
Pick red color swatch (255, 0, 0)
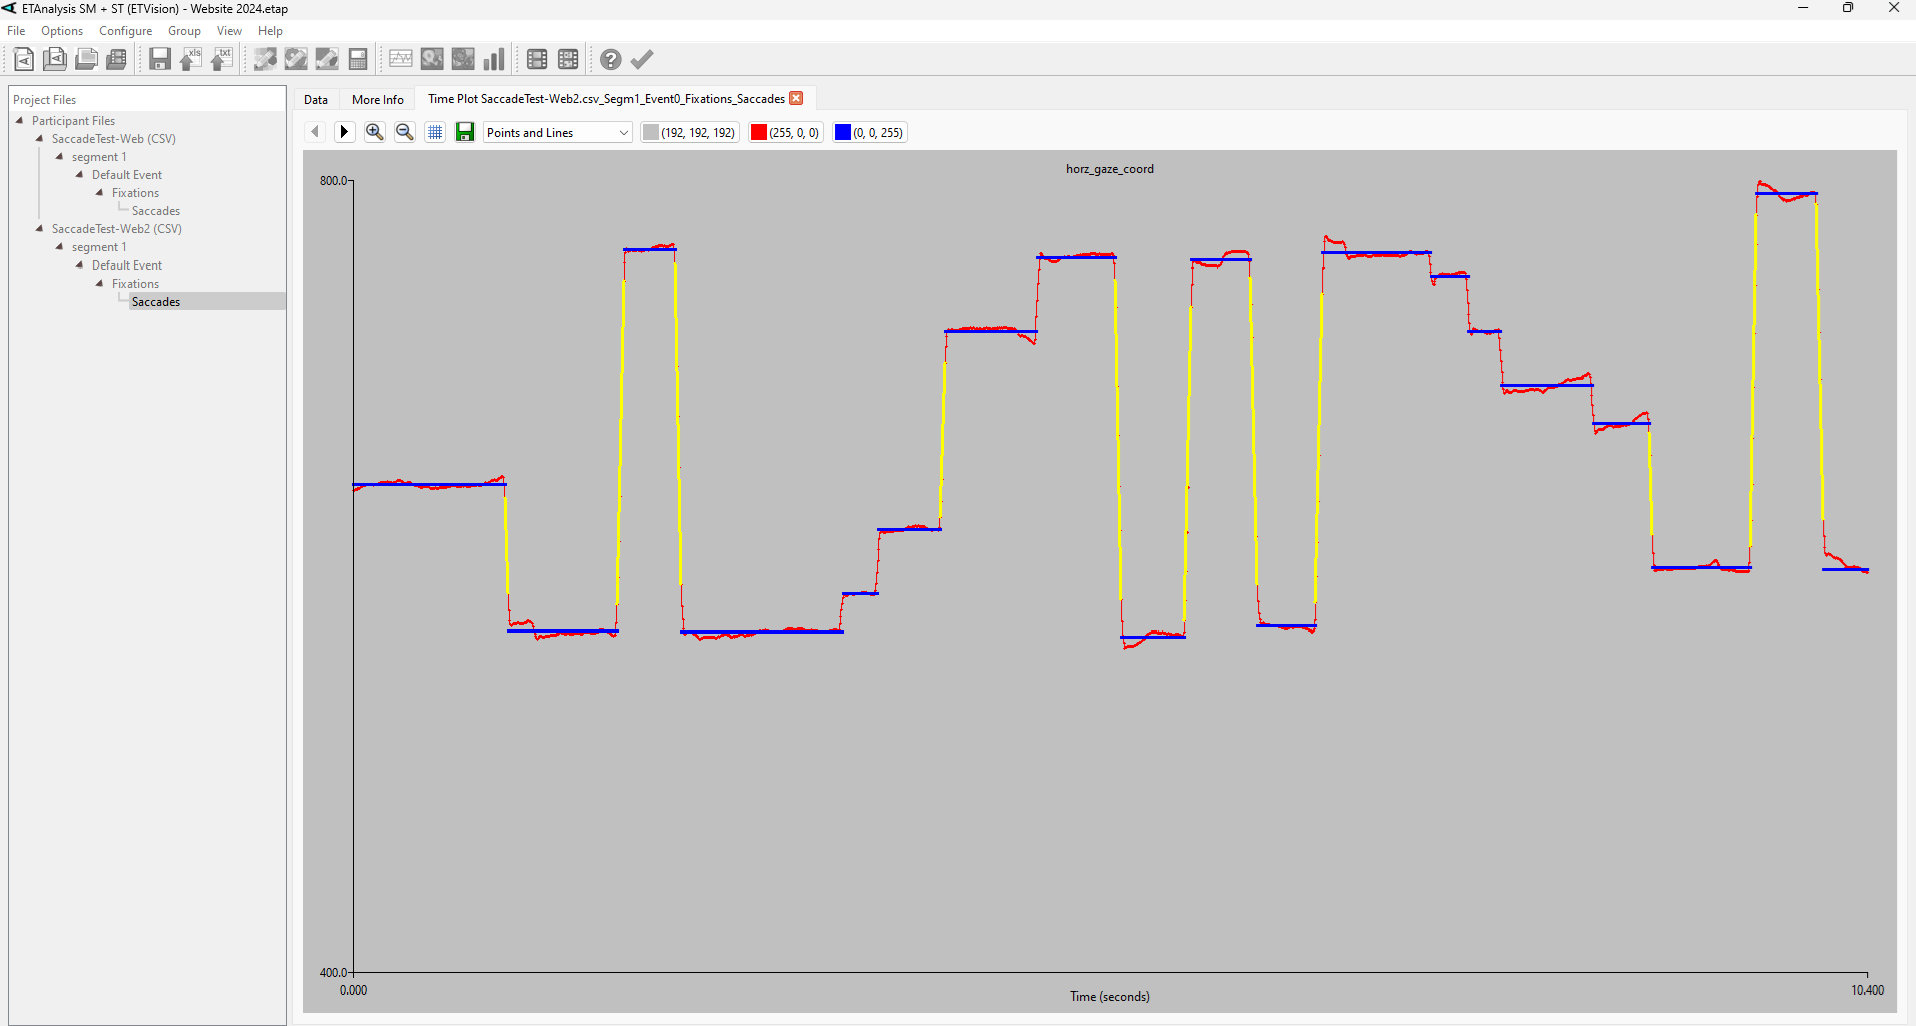tap(786, 132)
